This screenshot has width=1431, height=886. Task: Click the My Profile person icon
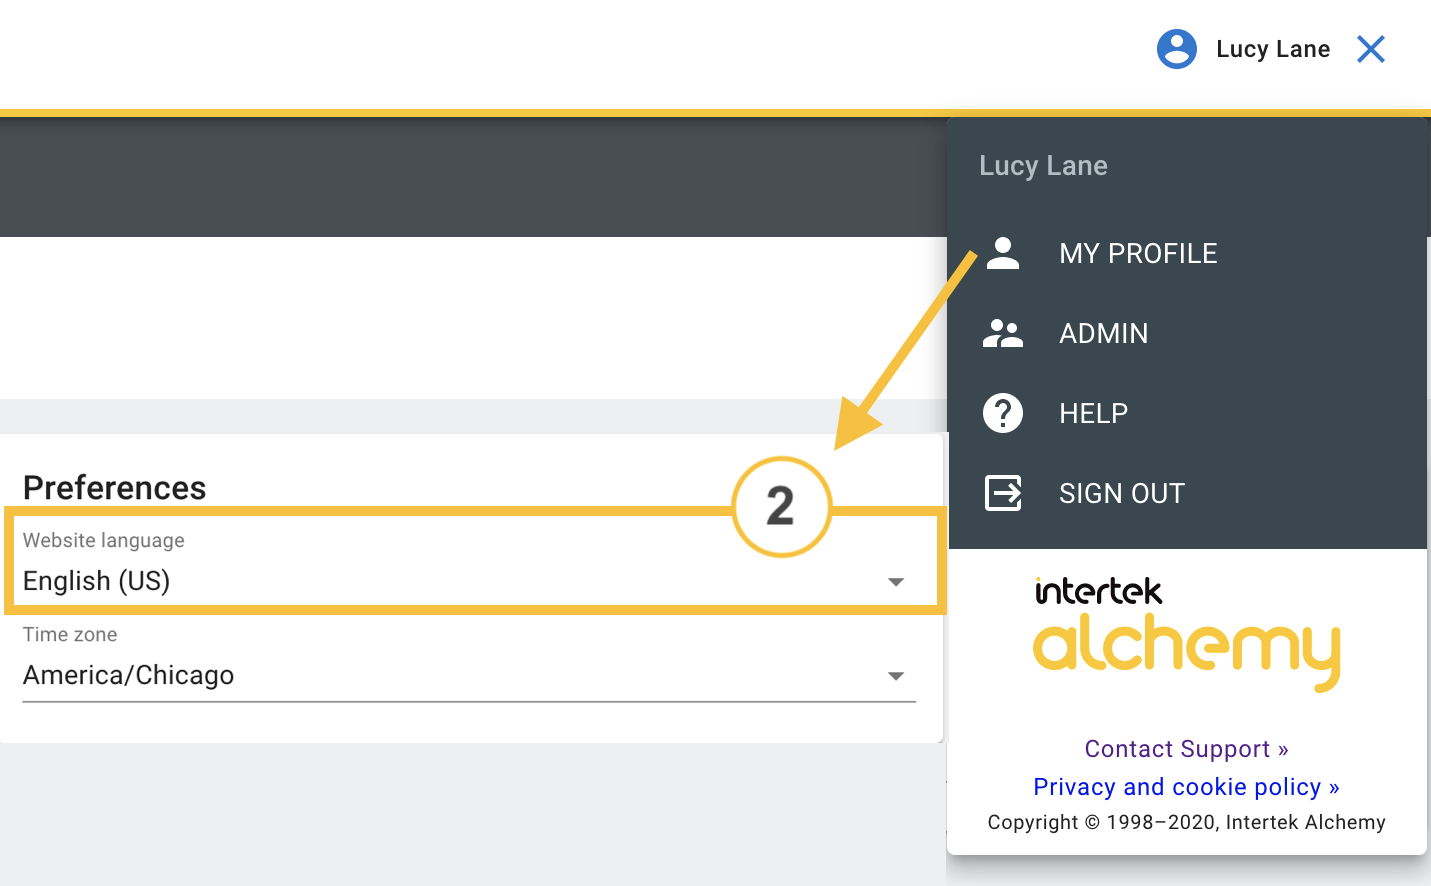tap(1003, 253)
